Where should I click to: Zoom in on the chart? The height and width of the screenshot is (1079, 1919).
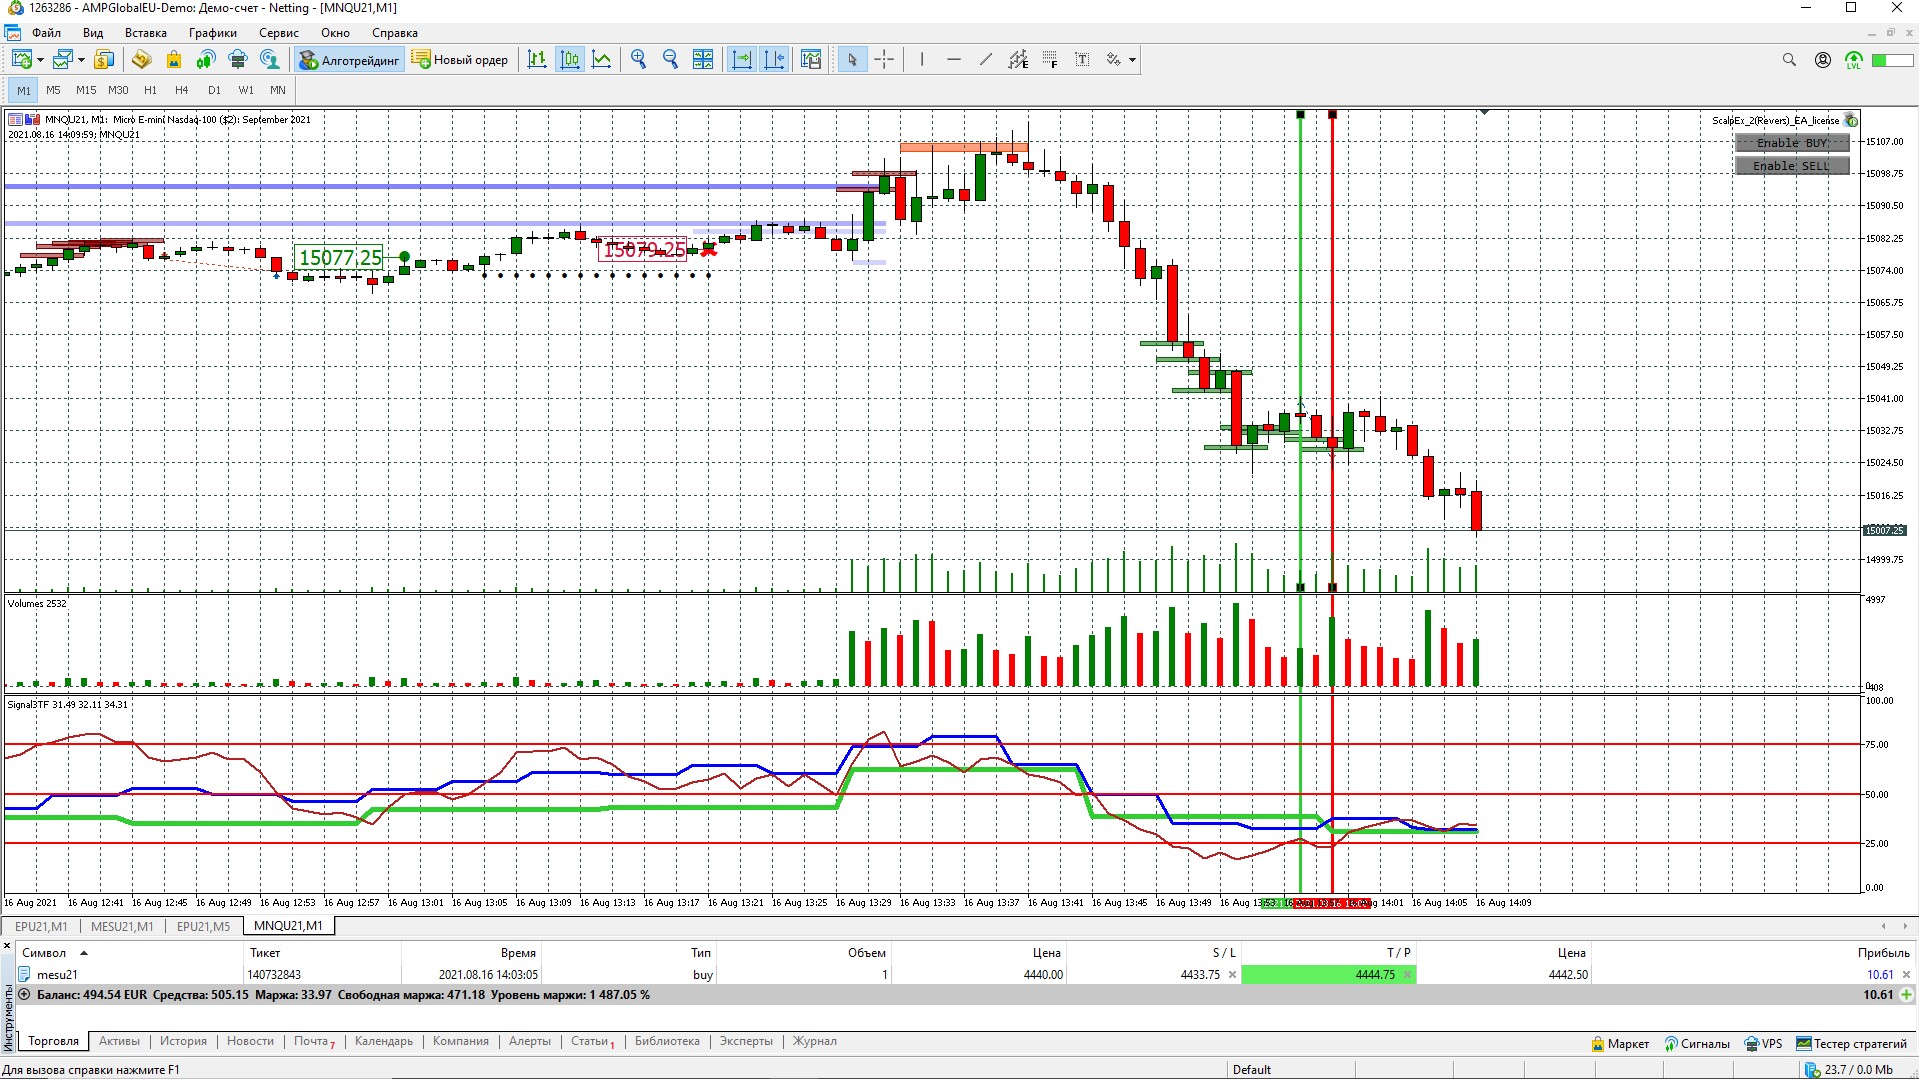click(639, 60)
